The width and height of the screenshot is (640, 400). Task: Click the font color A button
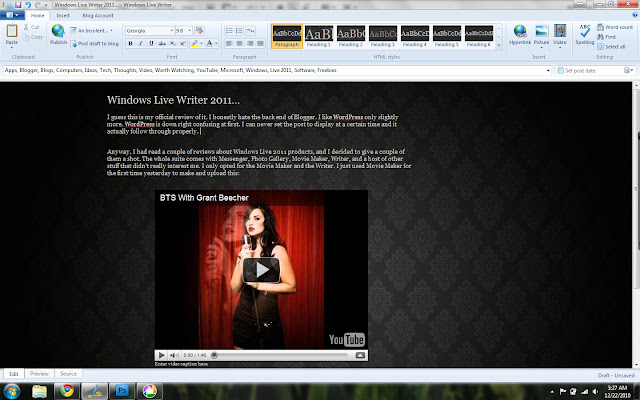(x=209, y=43)
